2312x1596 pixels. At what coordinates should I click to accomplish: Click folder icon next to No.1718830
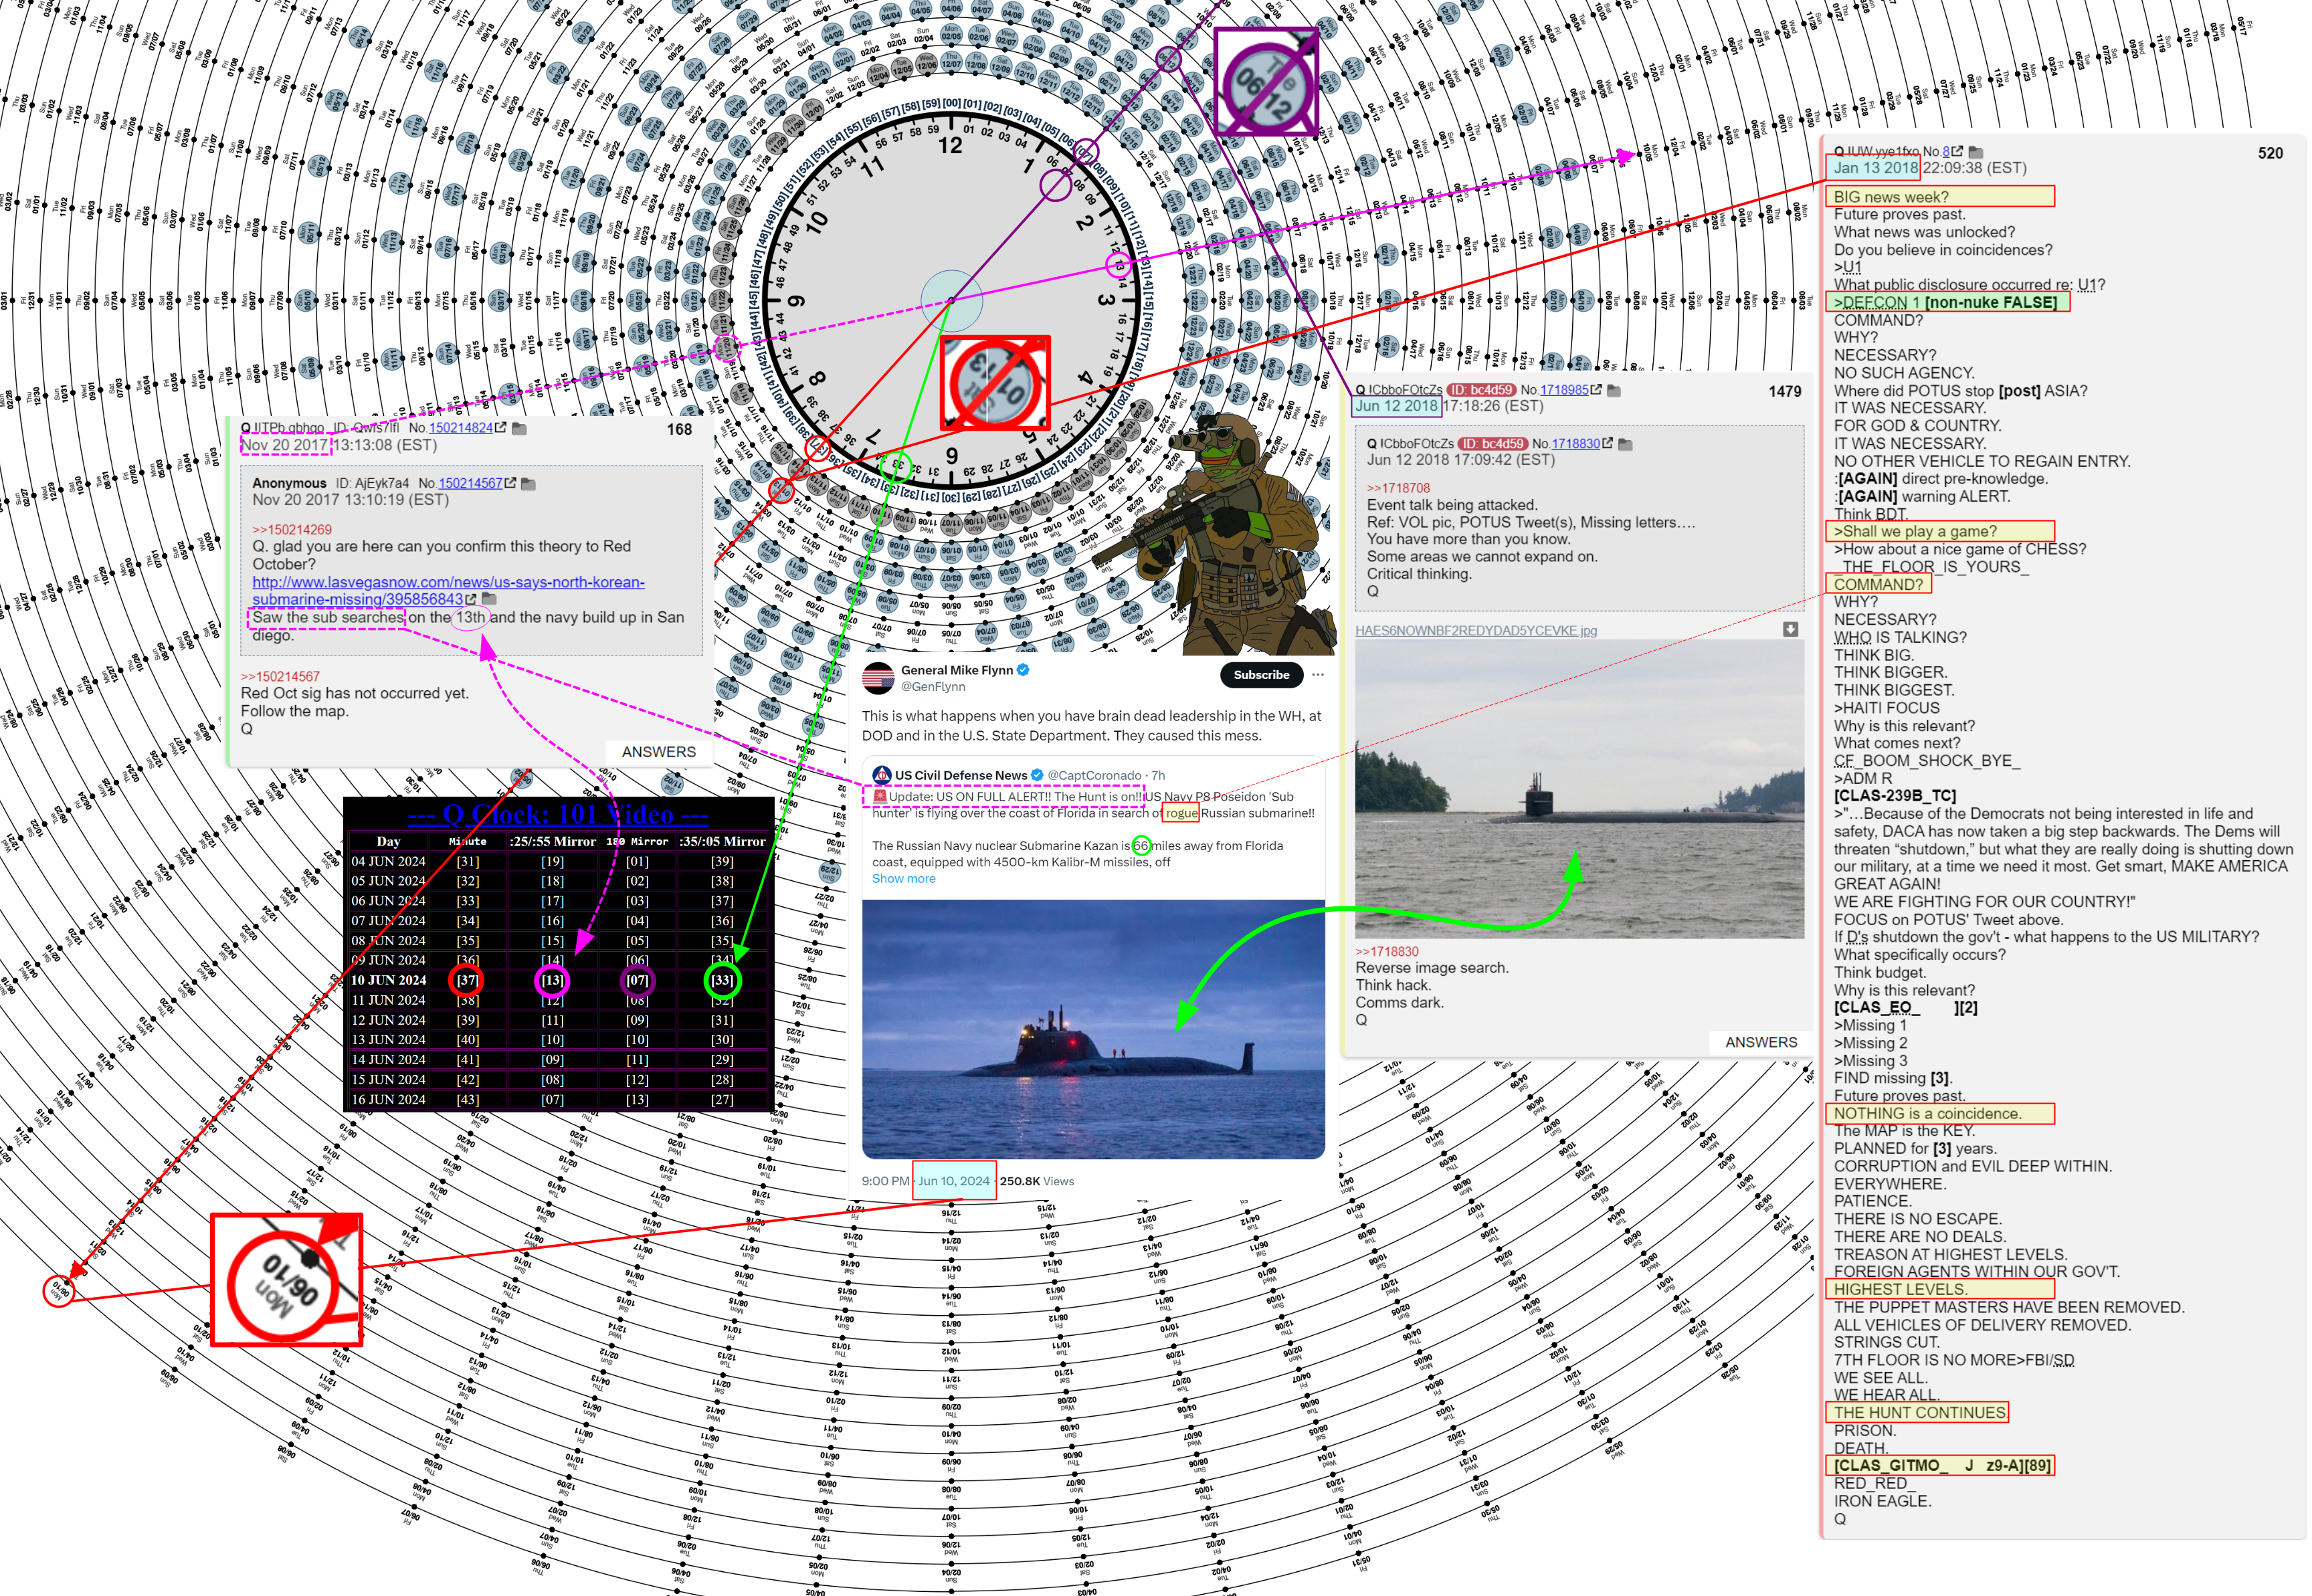click(1625, 444)
